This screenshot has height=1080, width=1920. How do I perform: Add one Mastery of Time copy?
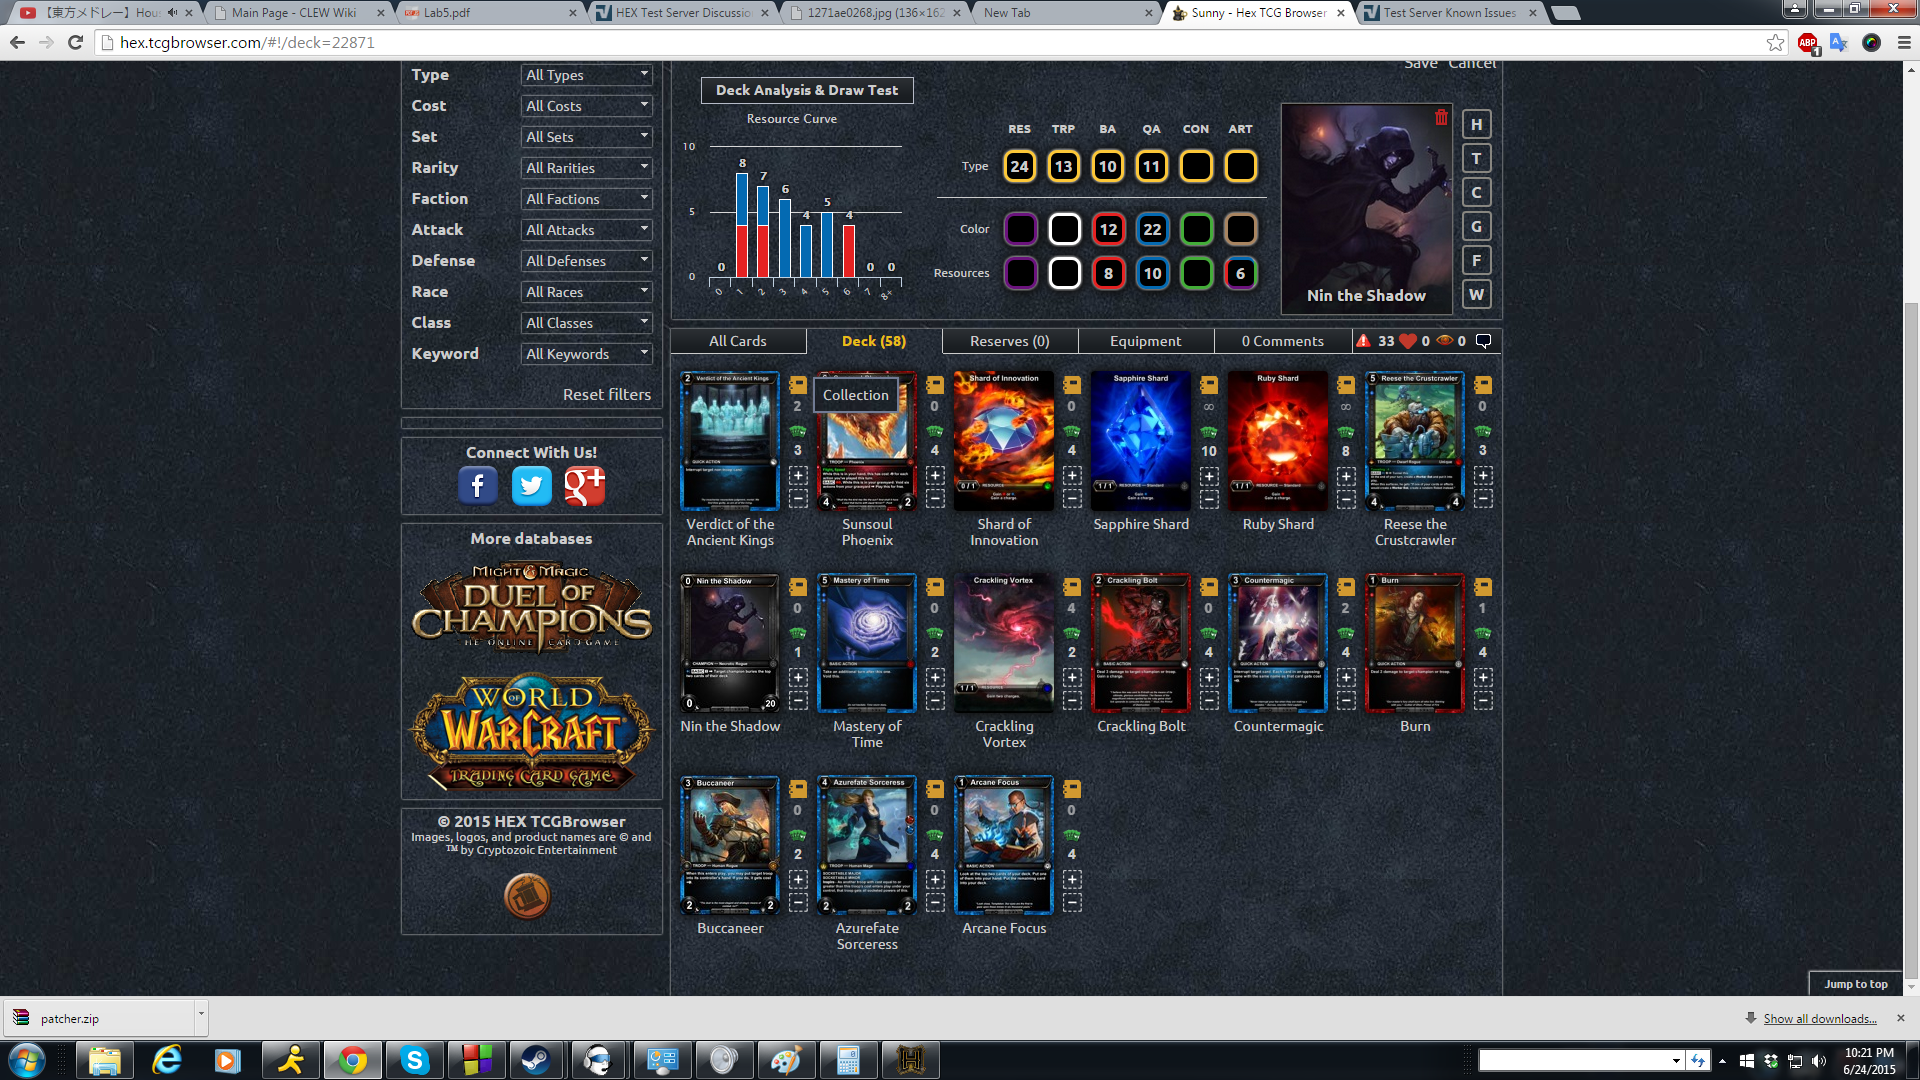tap(935, 677)
